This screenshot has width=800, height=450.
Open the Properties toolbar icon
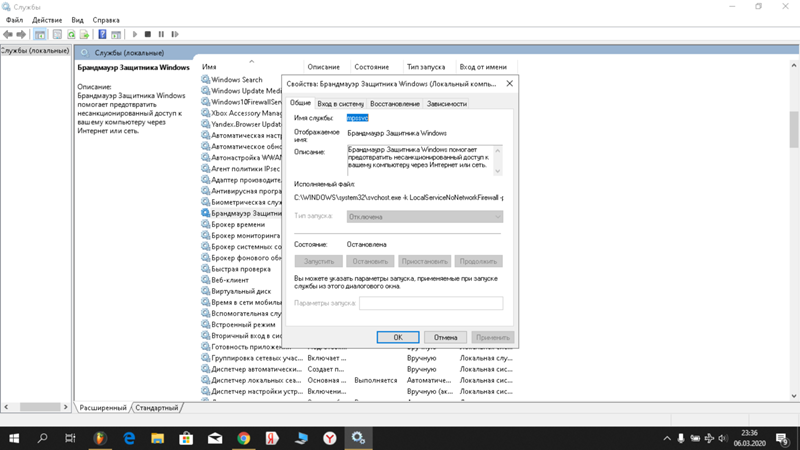click(x=57, y=34)
